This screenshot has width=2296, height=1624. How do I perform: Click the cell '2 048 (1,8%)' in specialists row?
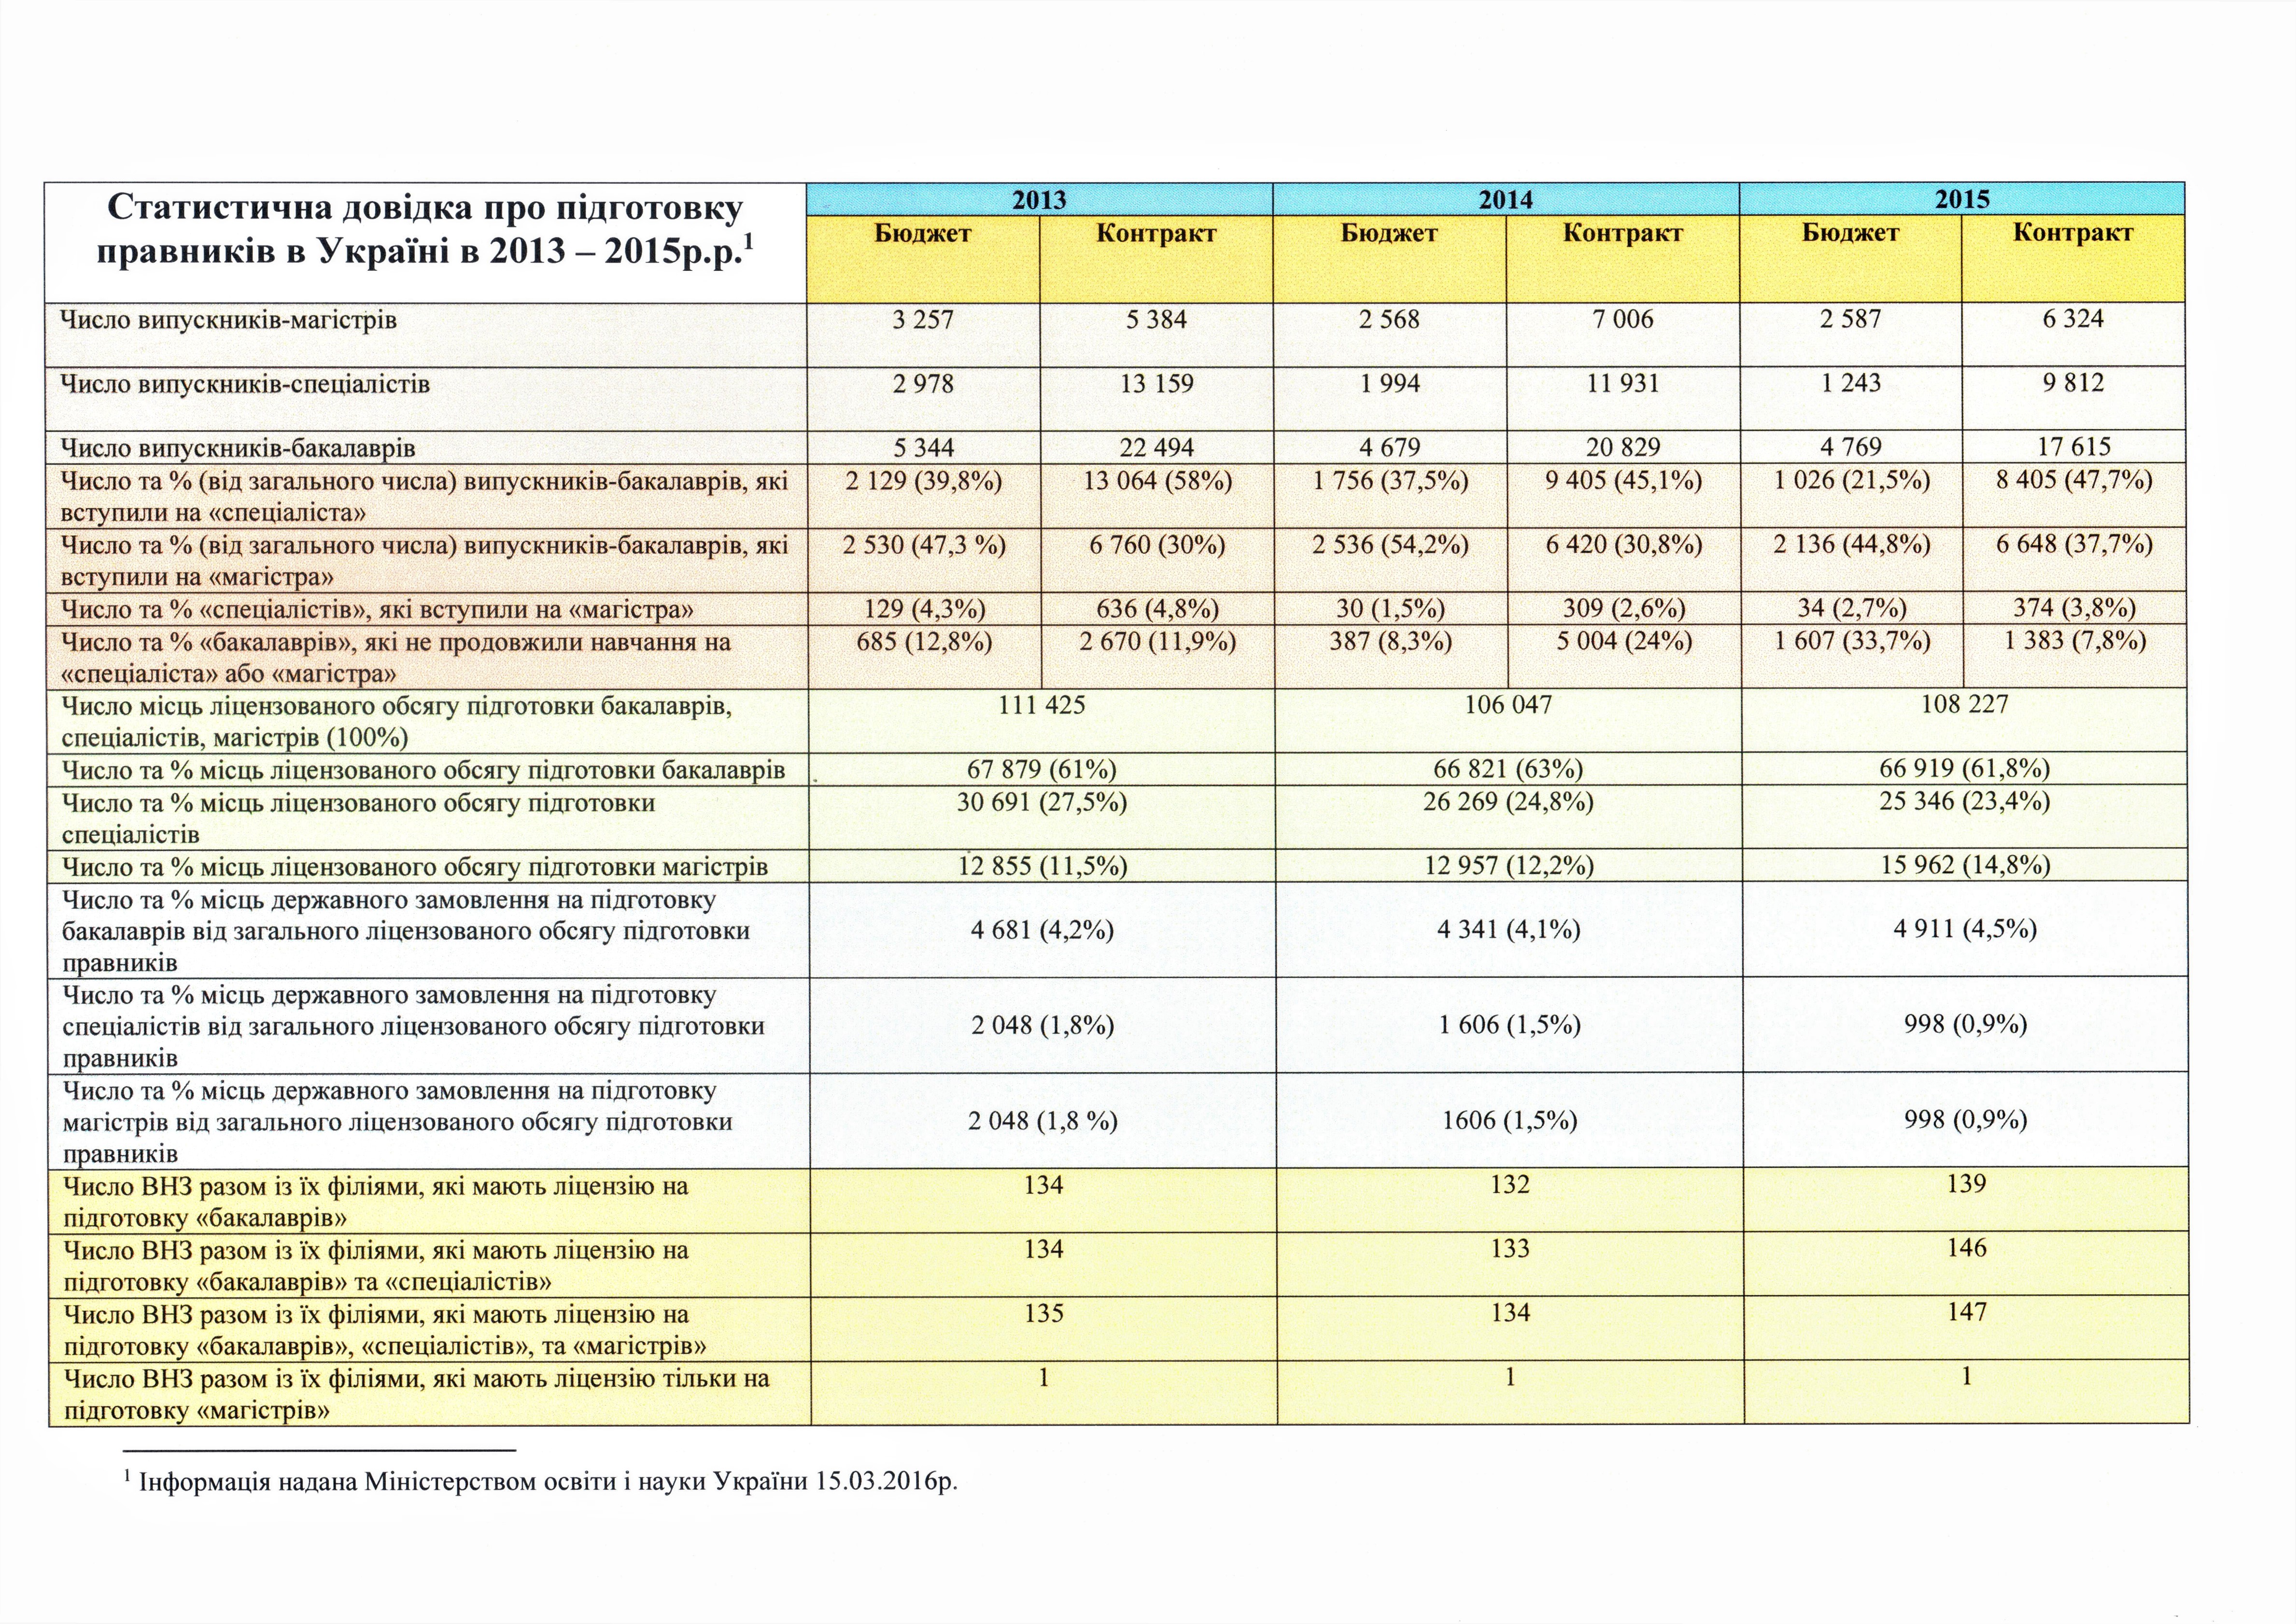(x=1042, y=1026)
